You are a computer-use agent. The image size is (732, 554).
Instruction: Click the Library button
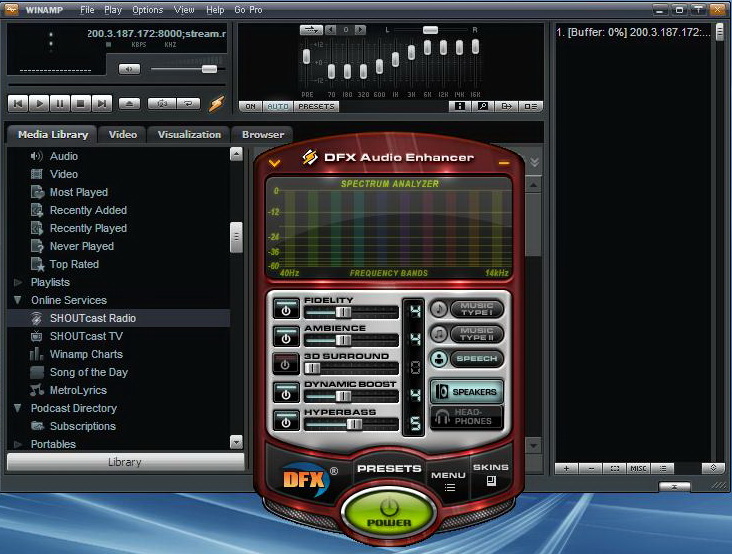point(125,462)
